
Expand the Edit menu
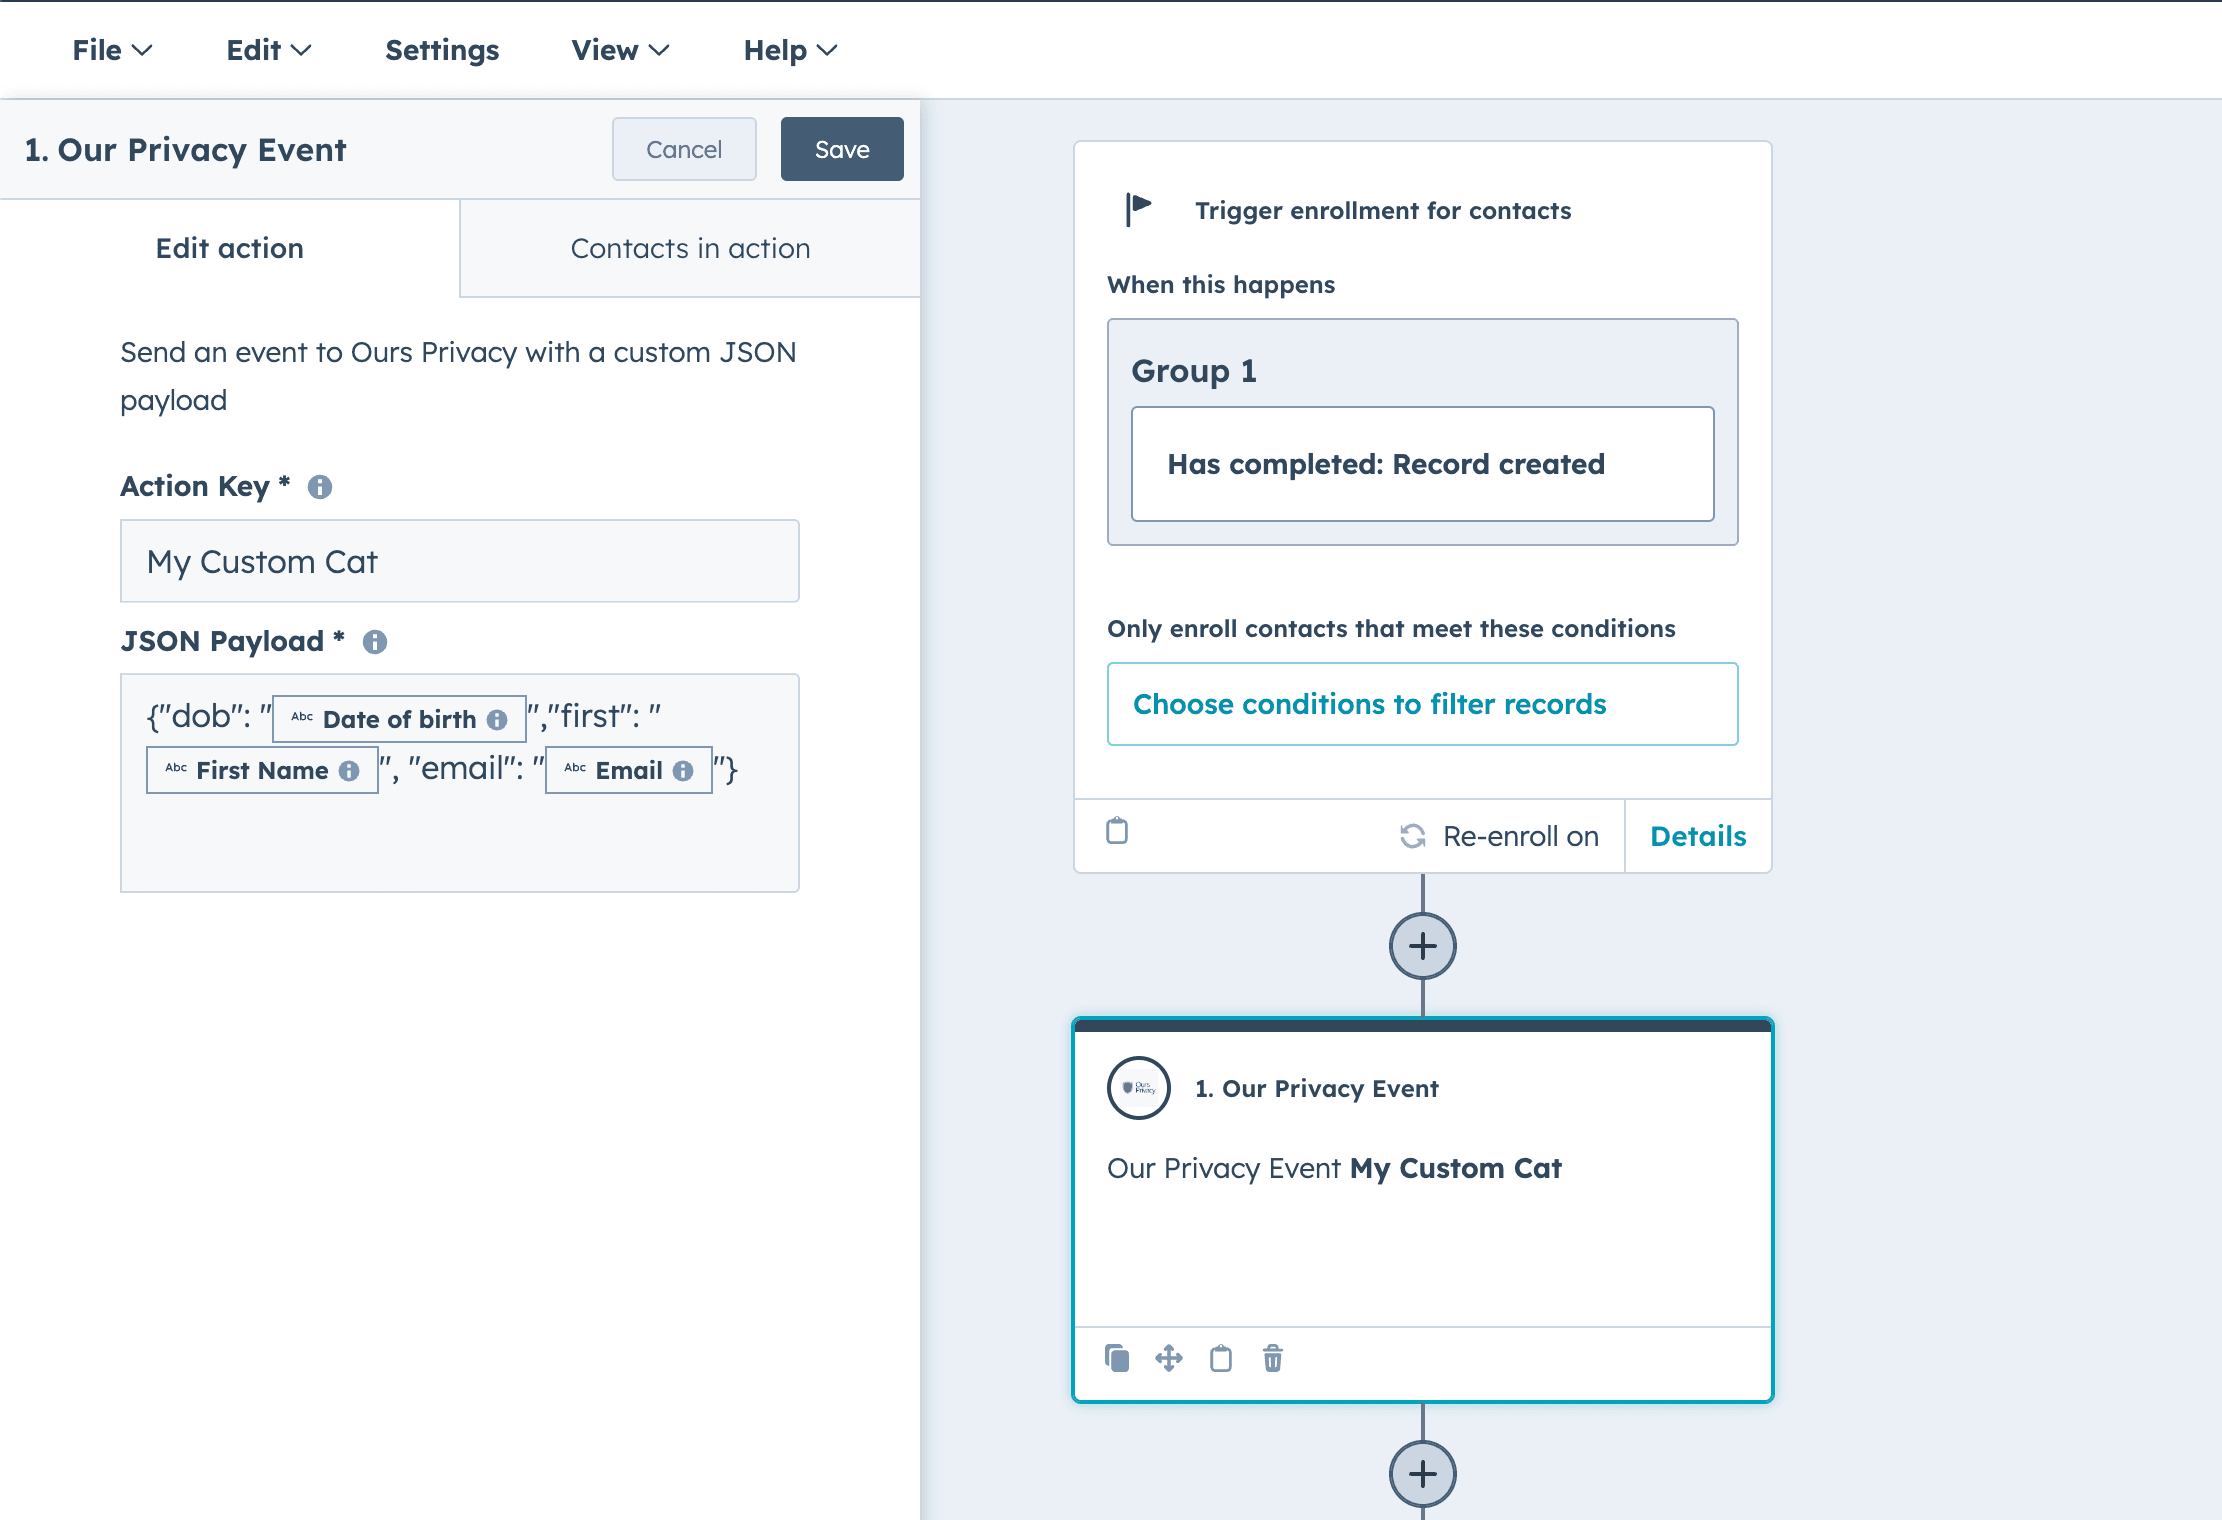point(268,50)
